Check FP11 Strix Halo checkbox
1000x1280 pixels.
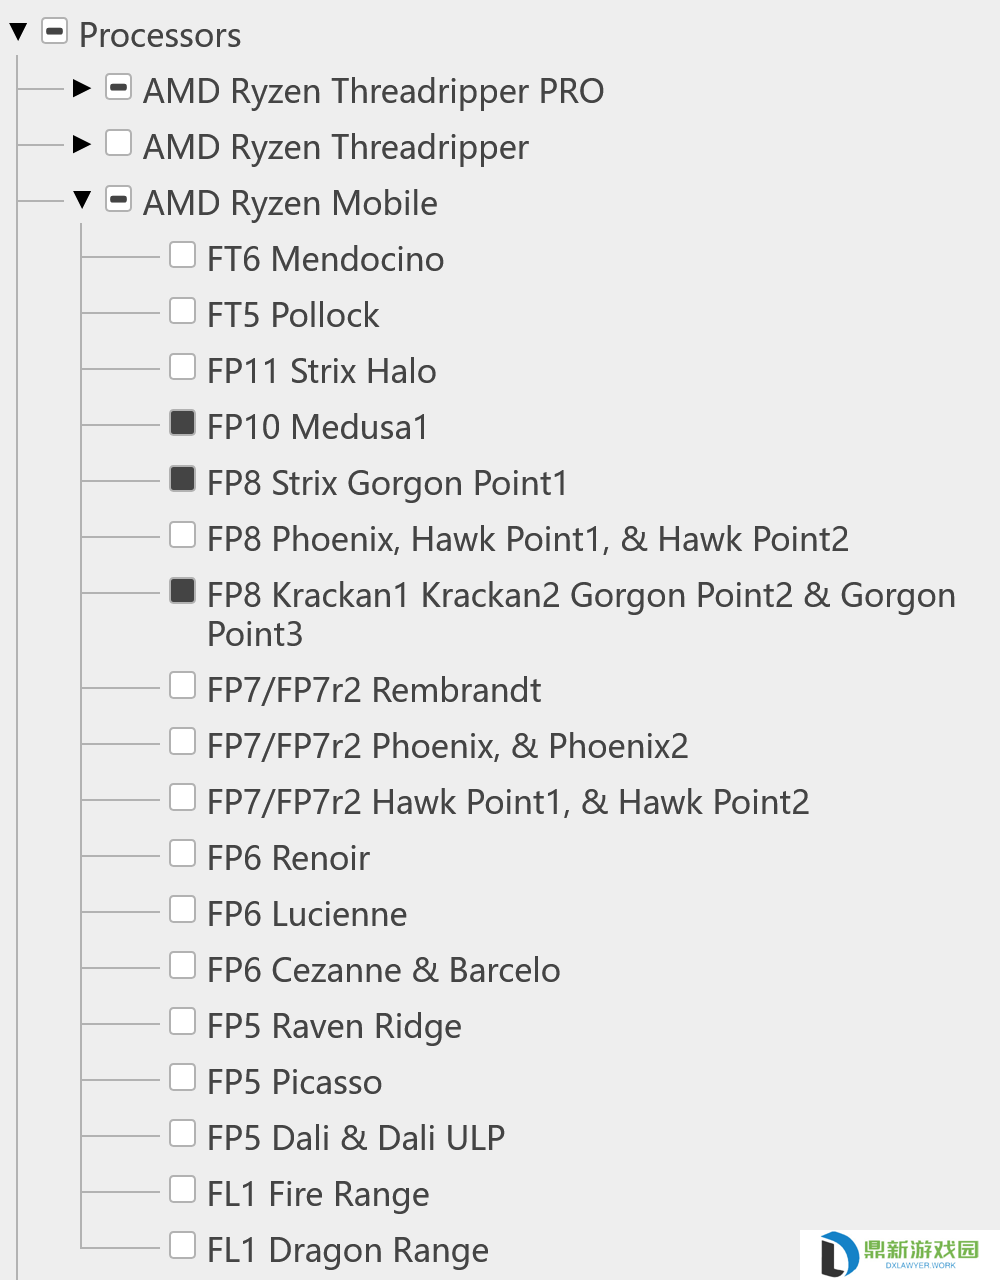click(x=182, y=367)
